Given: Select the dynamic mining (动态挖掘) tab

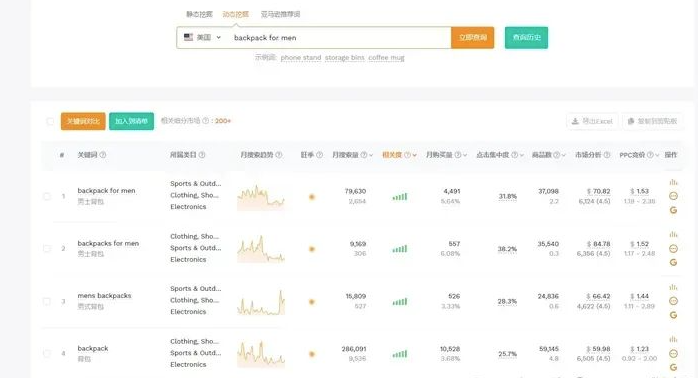Looking at the screenshot, I should point(235,14).
